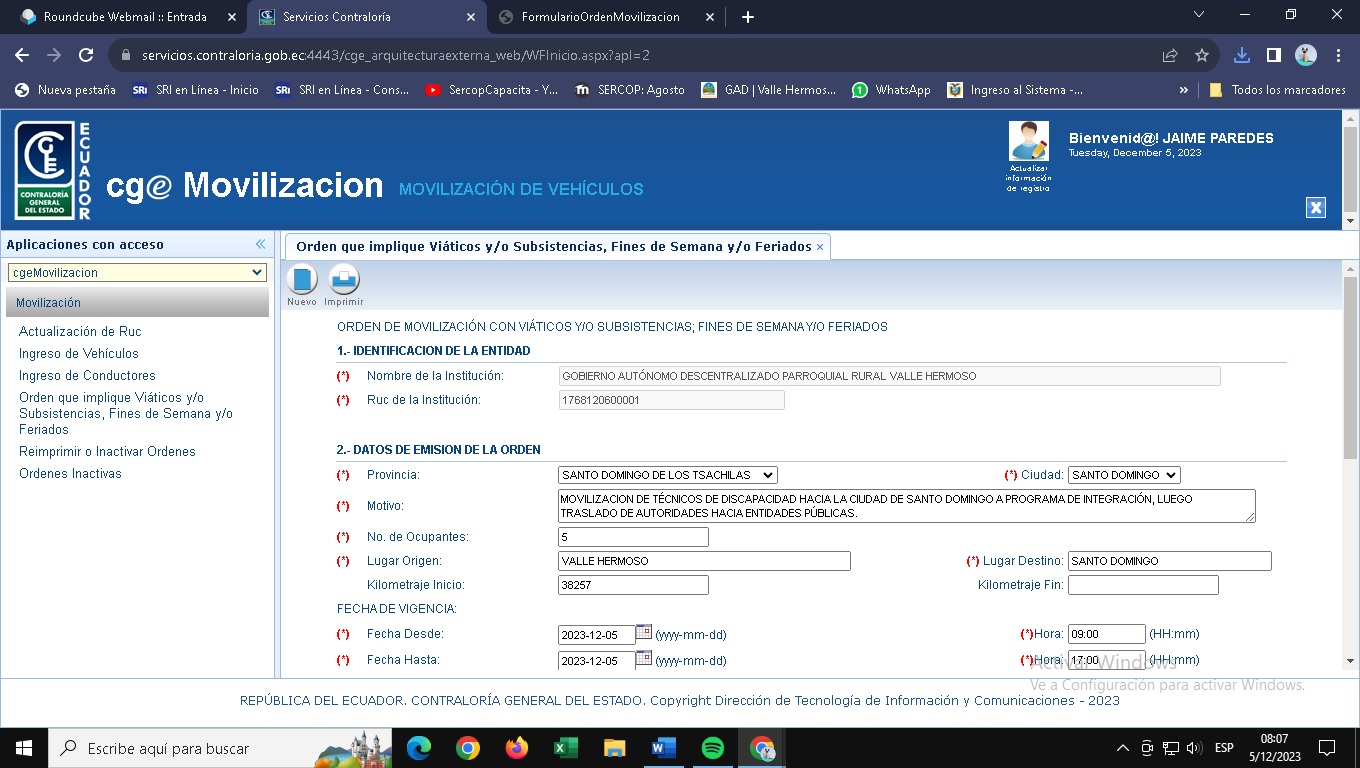Click the Imprimir printer icon

pos(343,280)
